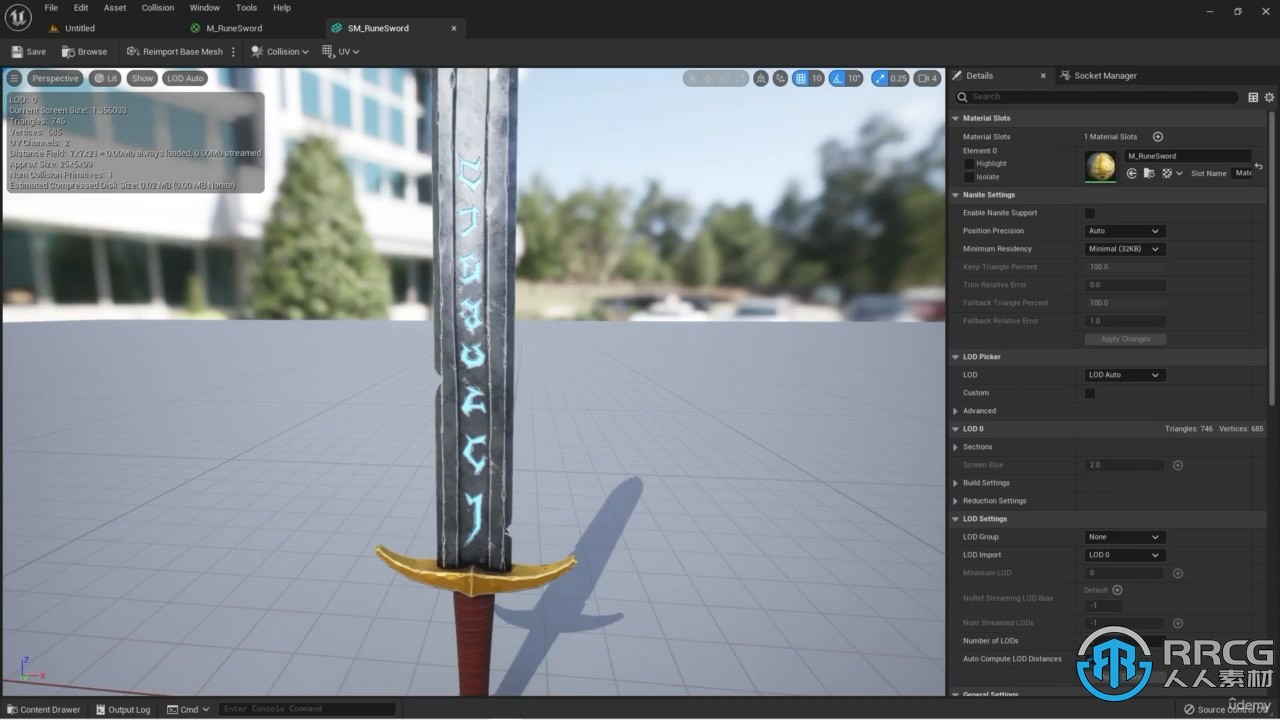This screenshot has width=1280, height=720.
Task: Switch to the Untitled level tab
Action: click(80, 28)
